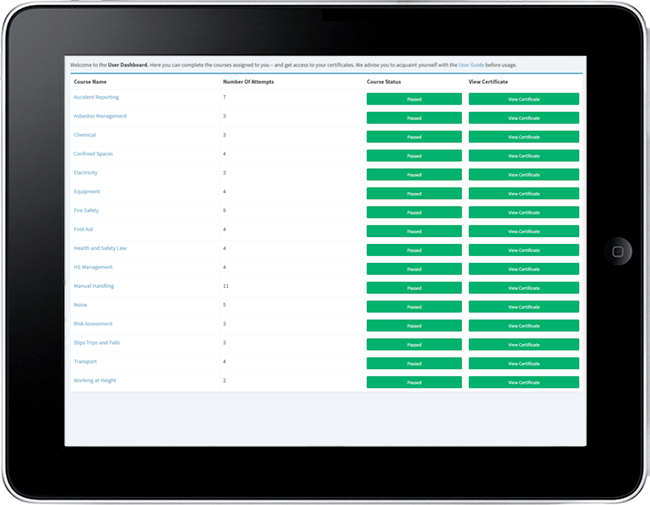Open the Working at Height course
The image size is (650, 505).
point(96,381)
